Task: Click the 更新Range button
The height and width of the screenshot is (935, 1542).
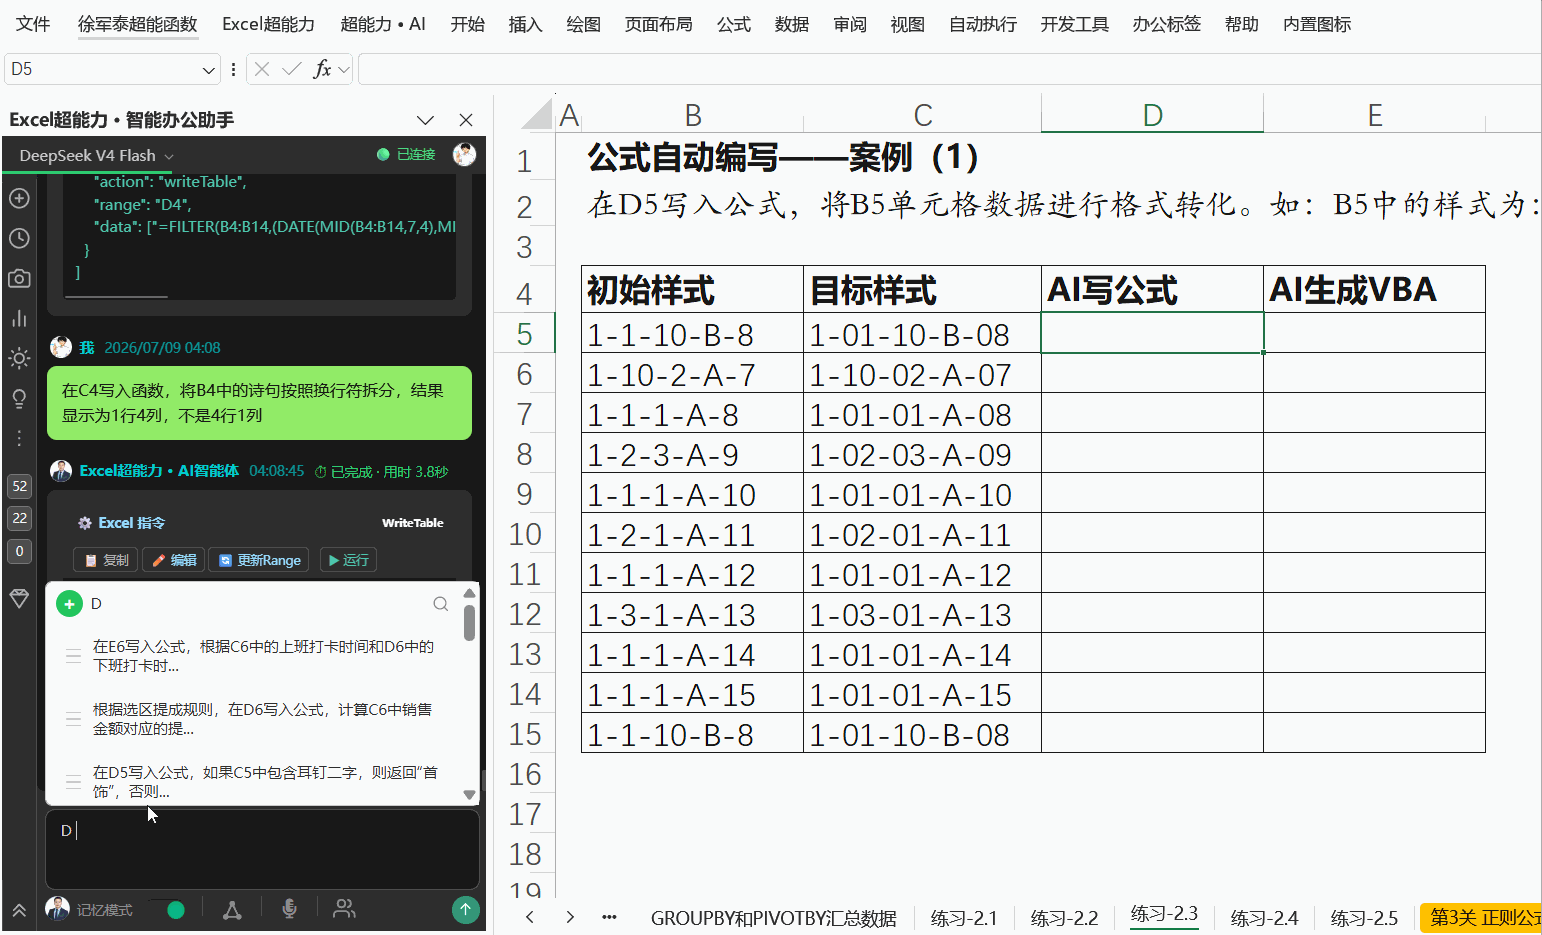Action: click(x=259, y=560)
